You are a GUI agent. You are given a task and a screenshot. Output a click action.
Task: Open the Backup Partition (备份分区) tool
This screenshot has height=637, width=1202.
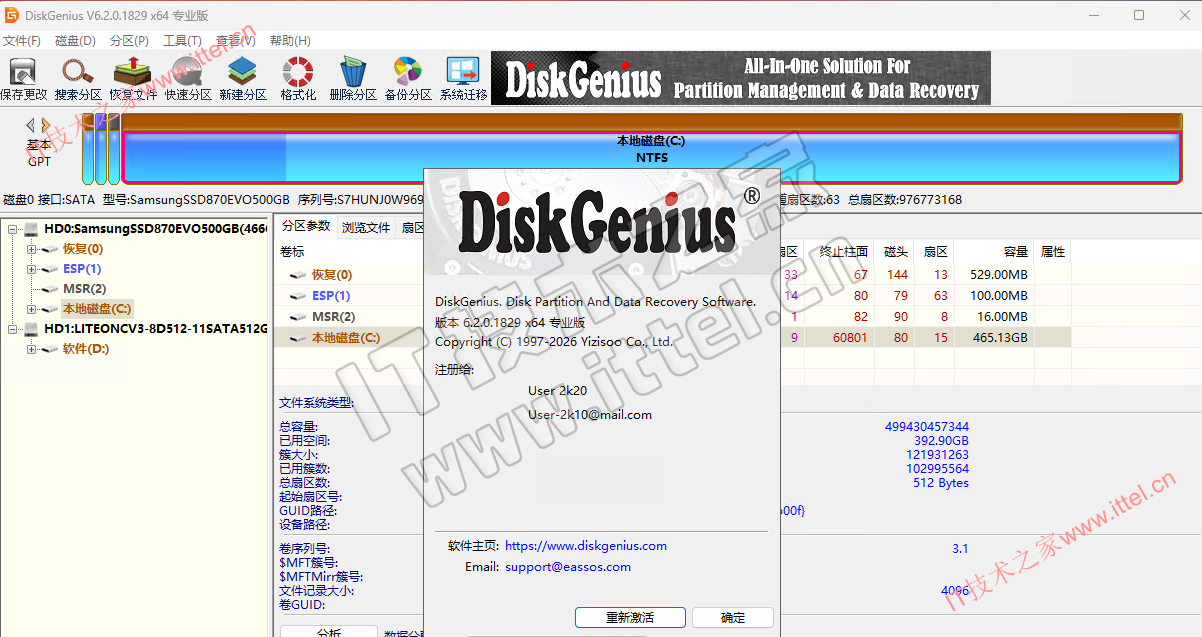[408, 79]
